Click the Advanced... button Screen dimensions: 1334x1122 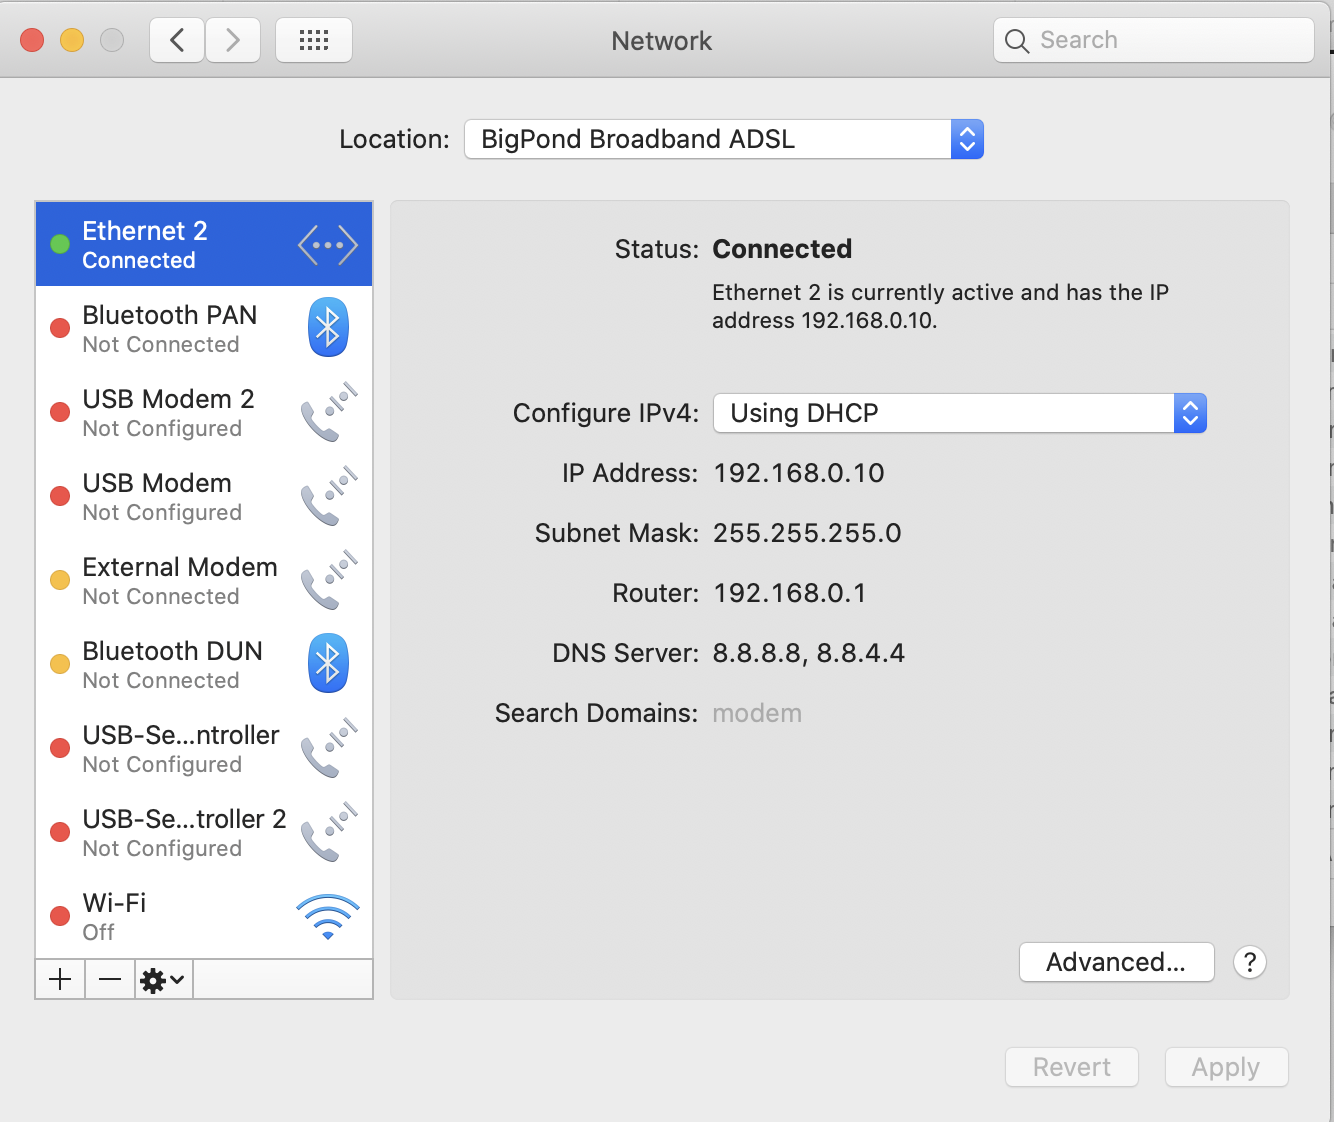tap(1116, 962)
